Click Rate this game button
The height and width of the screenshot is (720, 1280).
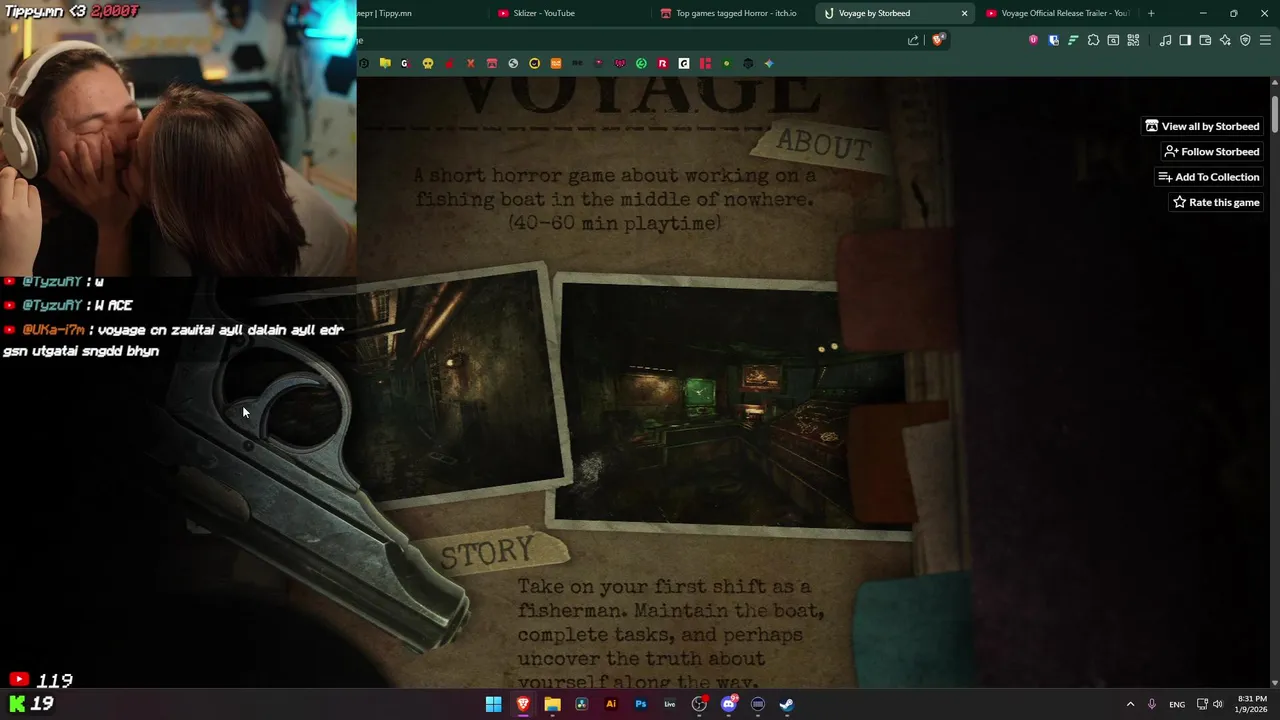(1216, 202)
